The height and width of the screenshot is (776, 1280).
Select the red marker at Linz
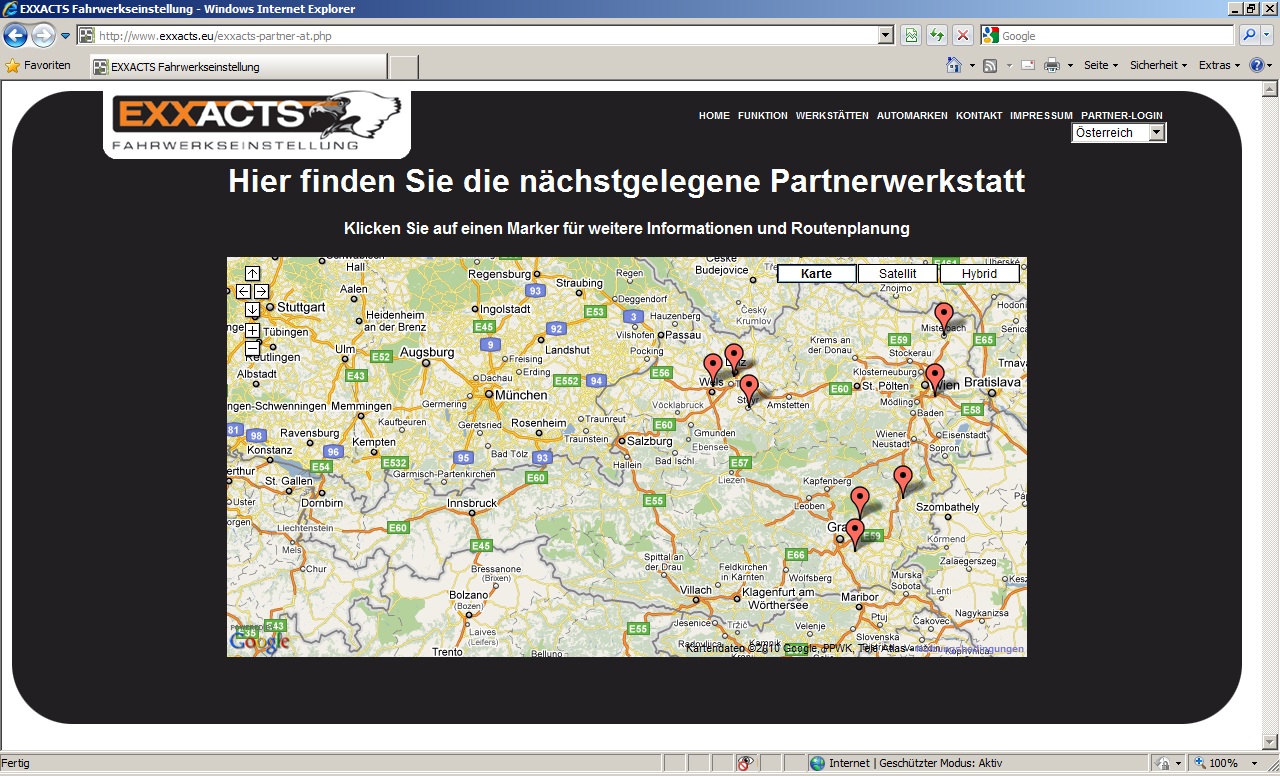(x=734, y=357)
